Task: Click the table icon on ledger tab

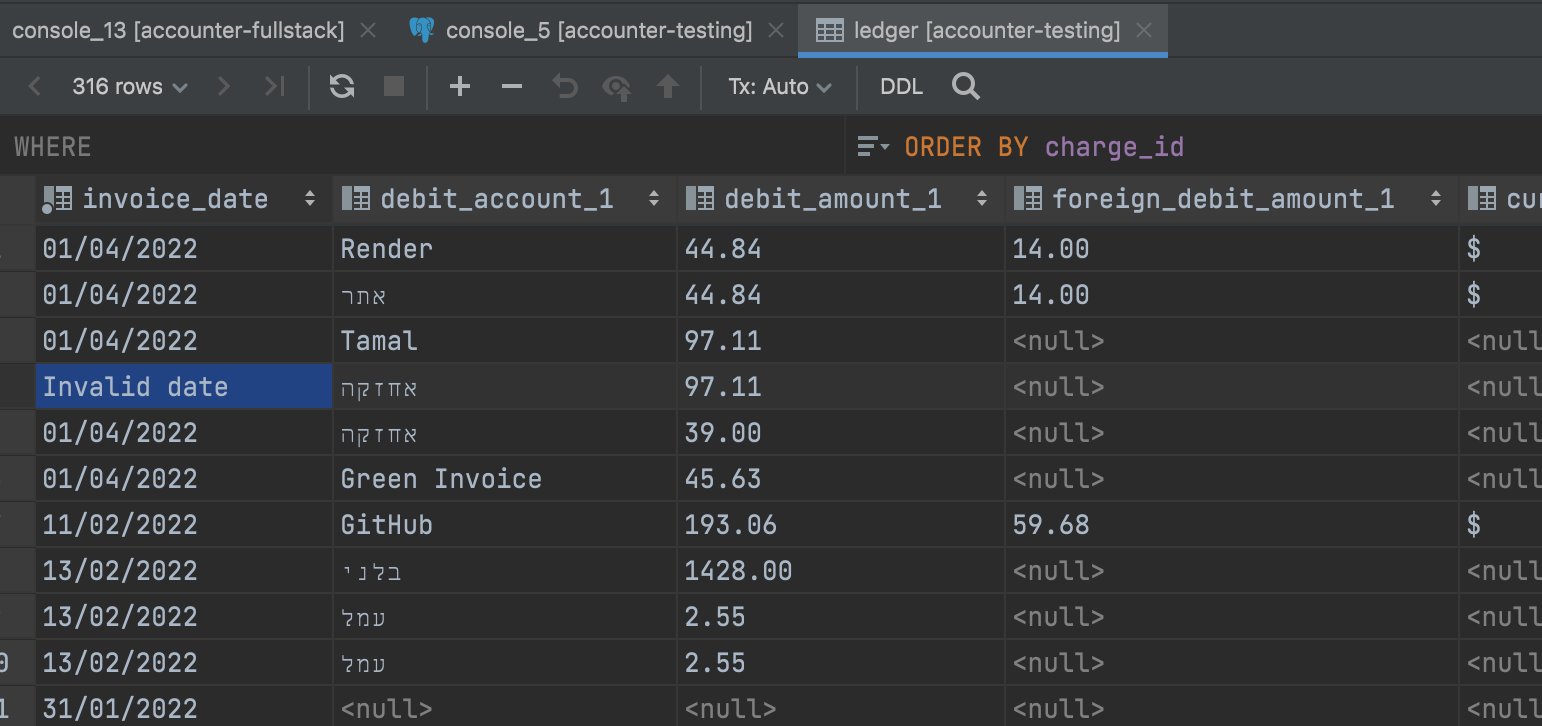Action: pos(830,30)
